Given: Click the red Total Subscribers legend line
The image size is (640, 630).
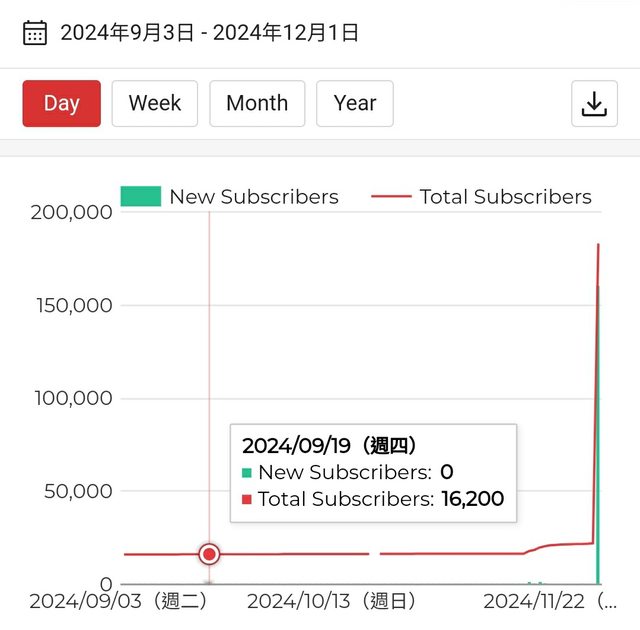Looking at the screenshot, I should 391,197.
